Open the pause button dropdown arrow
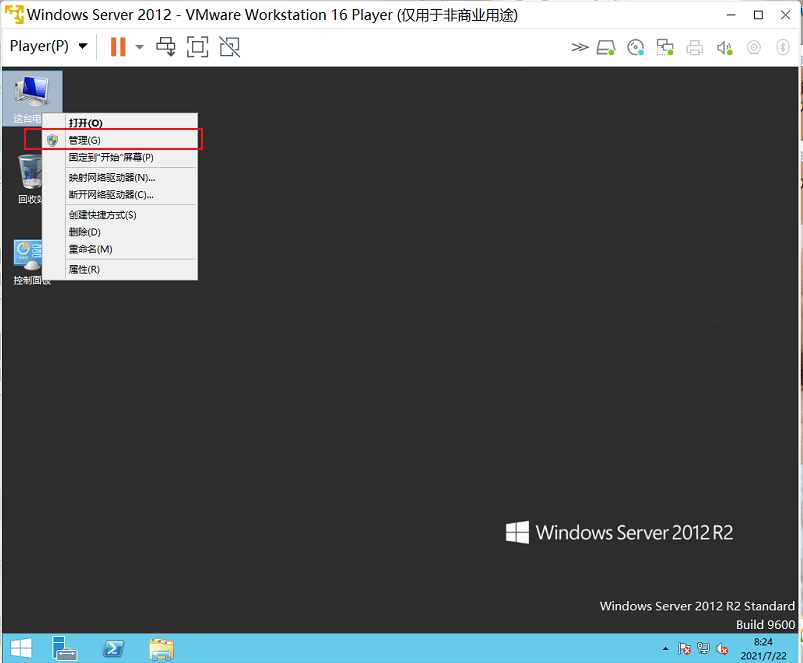Screen dimensions: 803x663 139,46
